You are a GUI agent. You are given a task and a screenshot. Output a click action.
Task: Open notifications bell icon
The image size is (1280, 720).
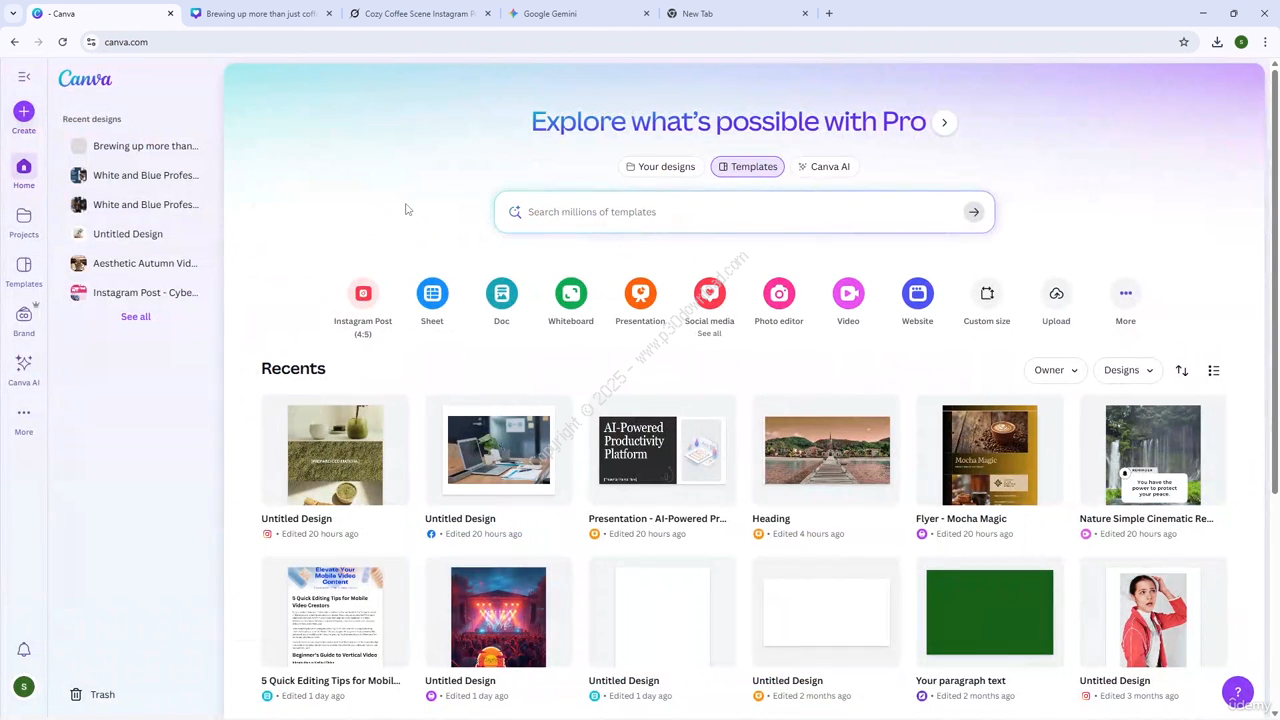coord(24,650)
